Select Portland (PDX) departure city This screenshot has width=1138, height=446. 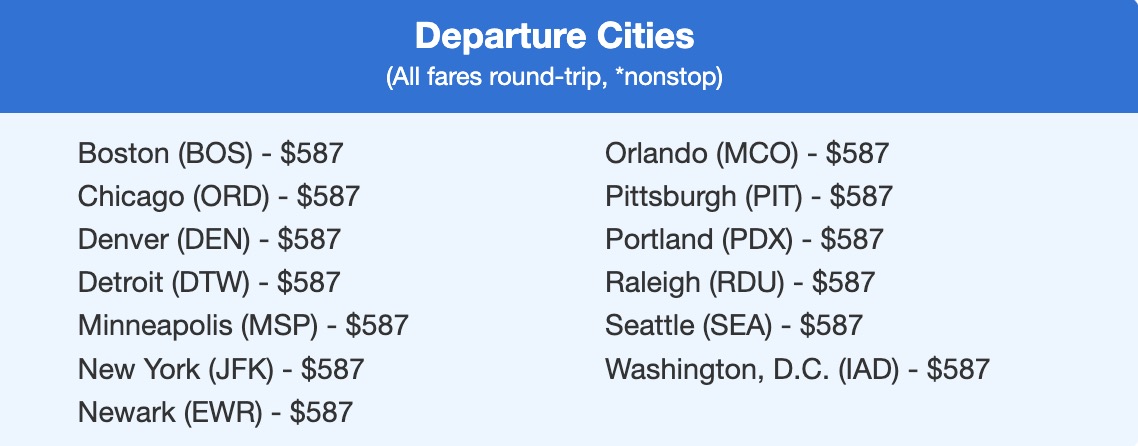(744, 240)
